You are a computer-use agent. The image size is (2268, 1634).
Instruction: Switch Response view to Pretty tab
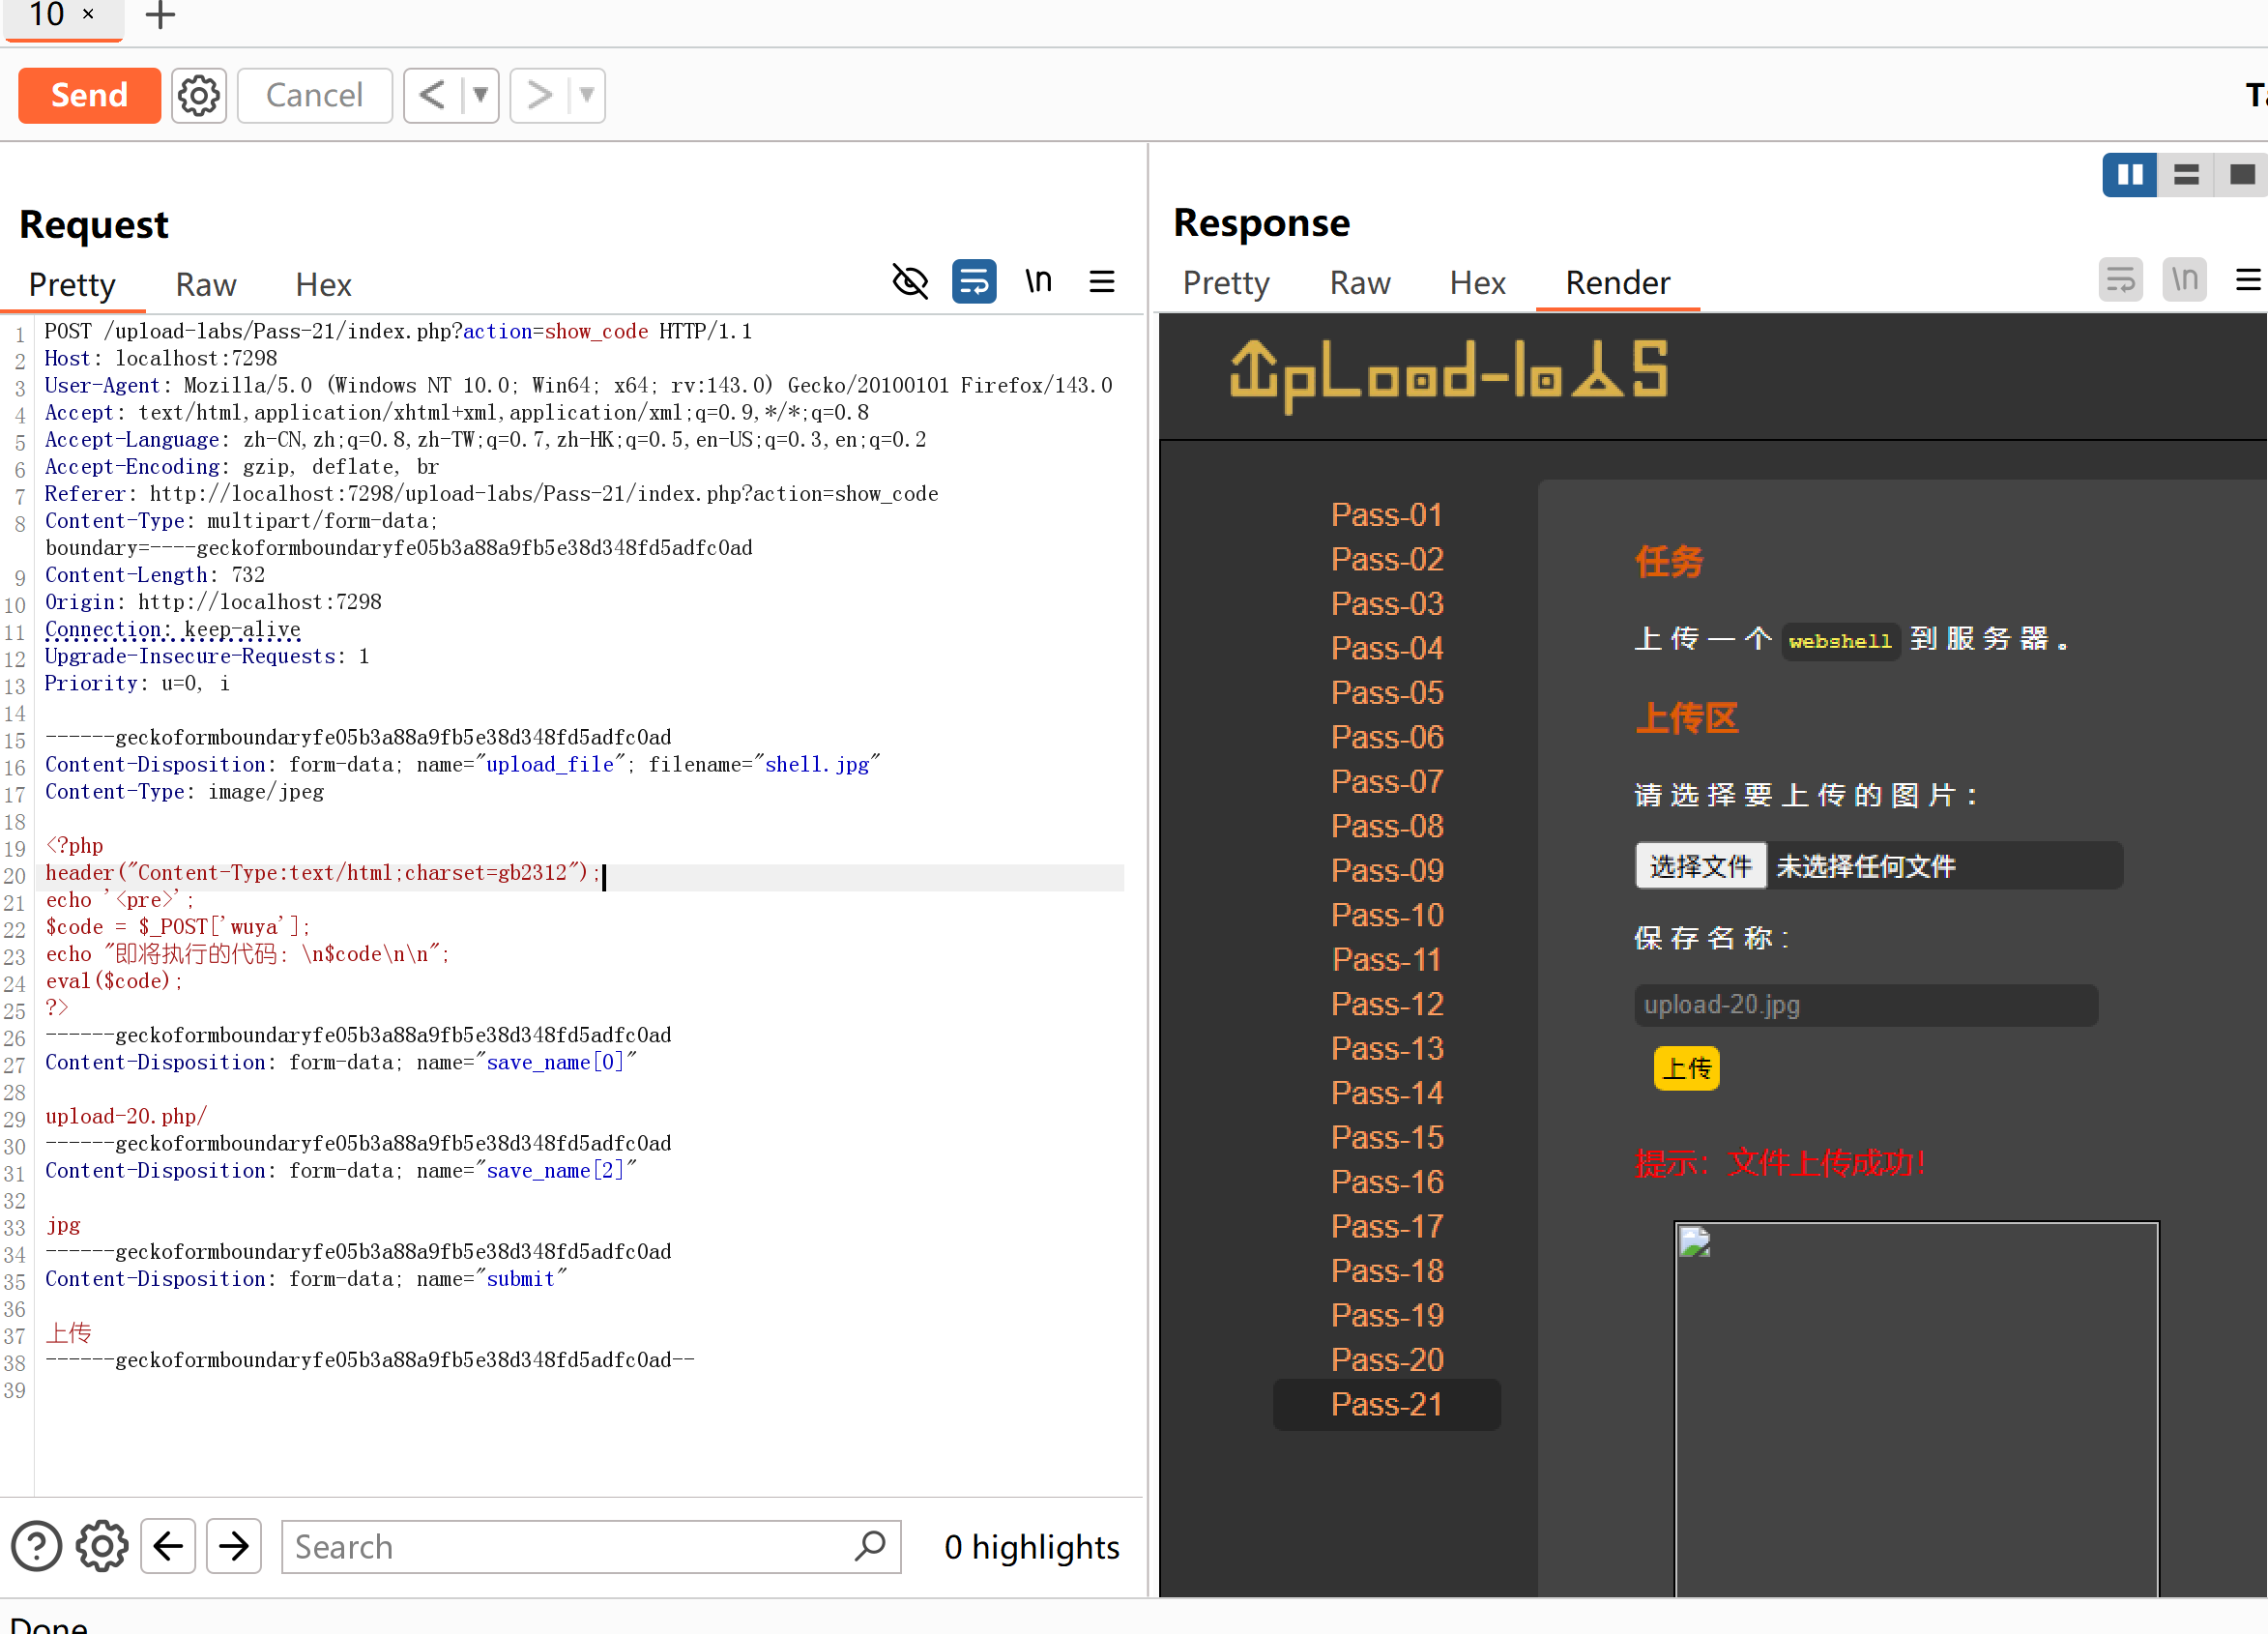coord(1226,283)
